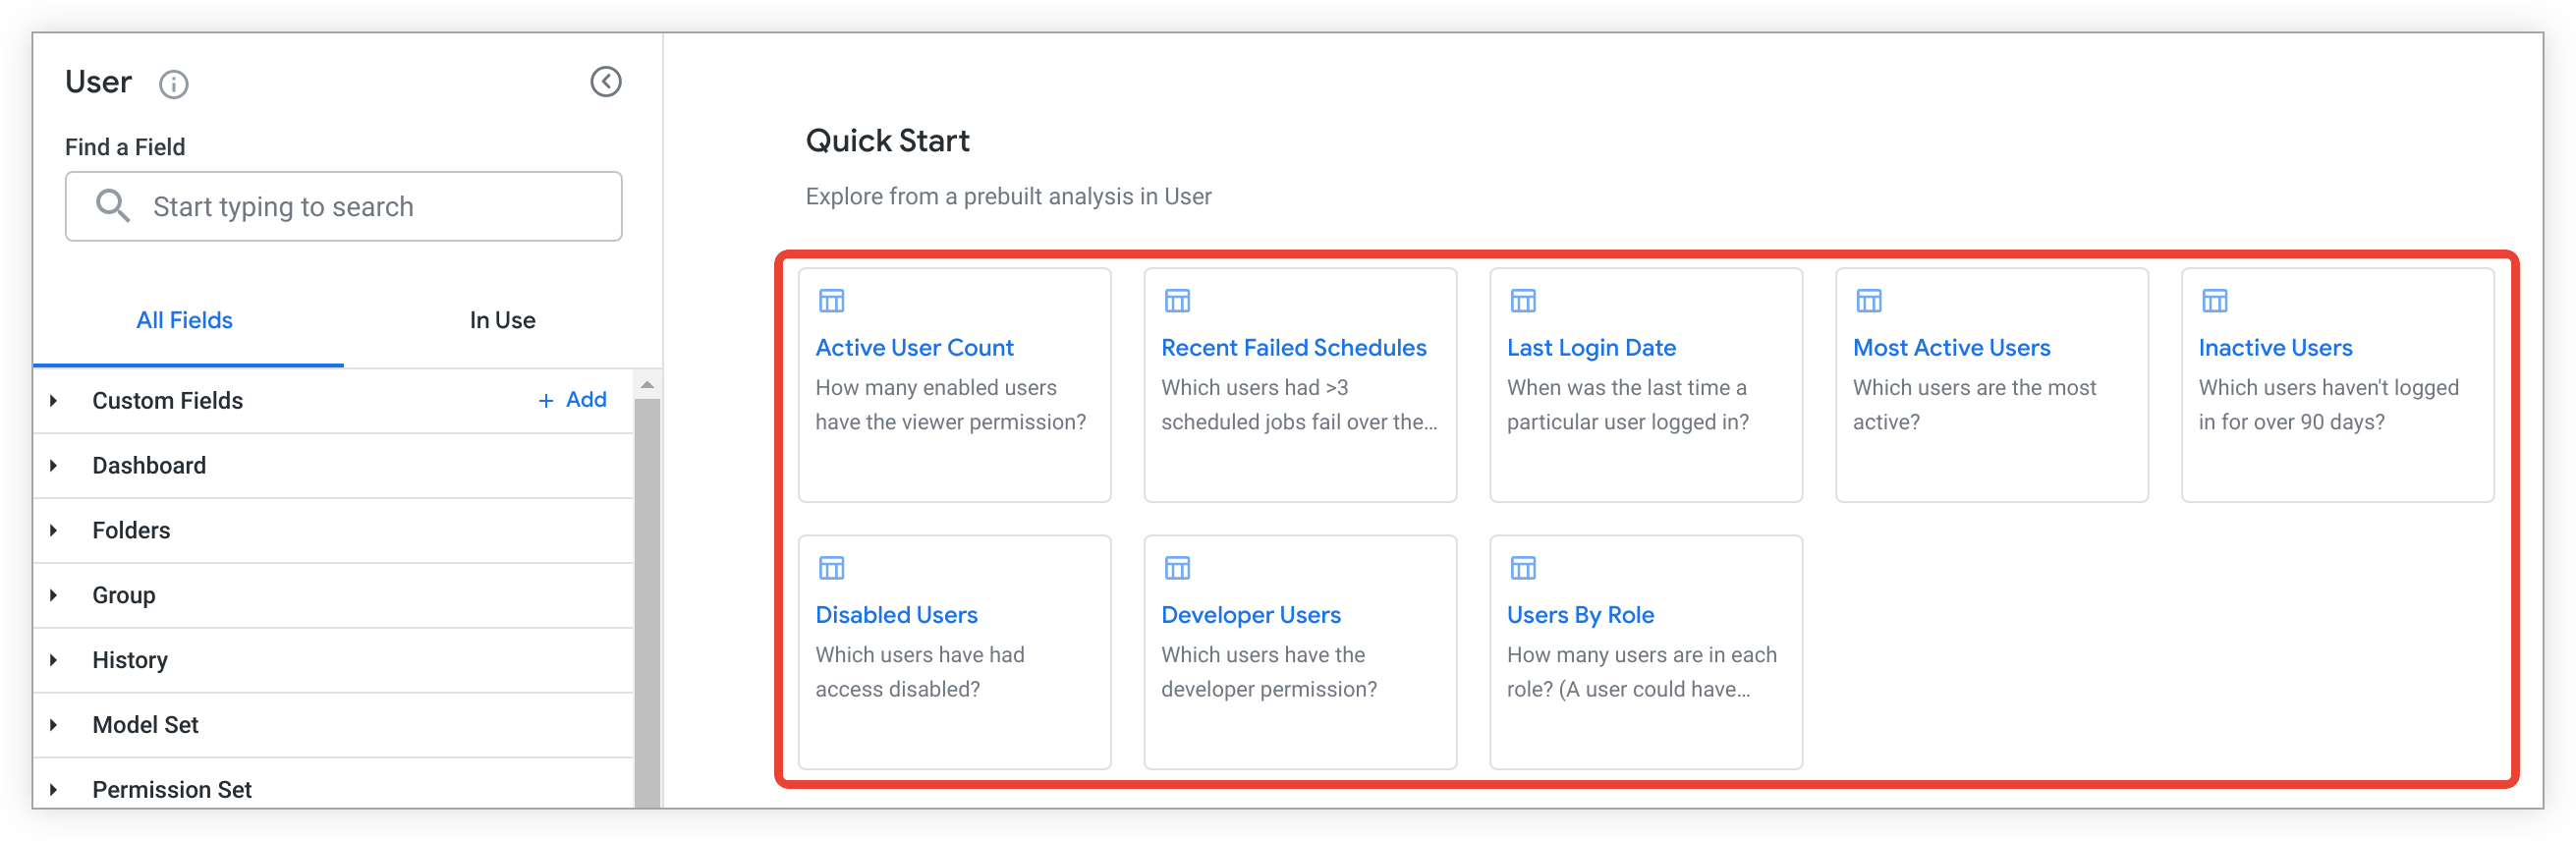Image resolution: width=2576 pixels, height=841 pixels.
Task: Open the Developer Users analysis
Action: coord(1250,615)
